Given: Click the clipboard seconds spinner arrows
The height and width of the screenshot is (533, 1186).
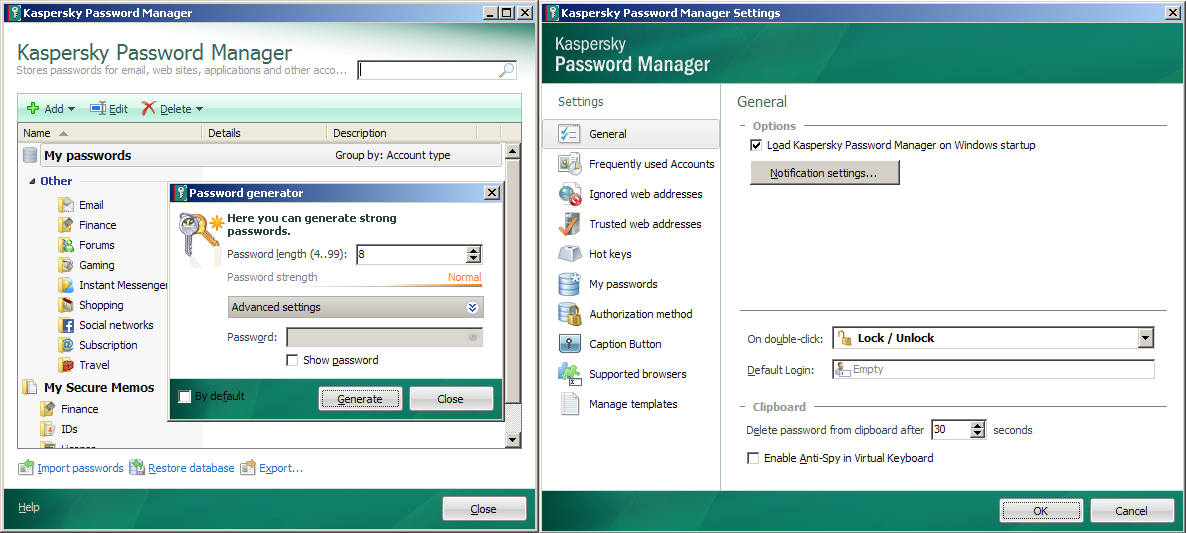Looking at the screenshot, I should coord(978,429).
